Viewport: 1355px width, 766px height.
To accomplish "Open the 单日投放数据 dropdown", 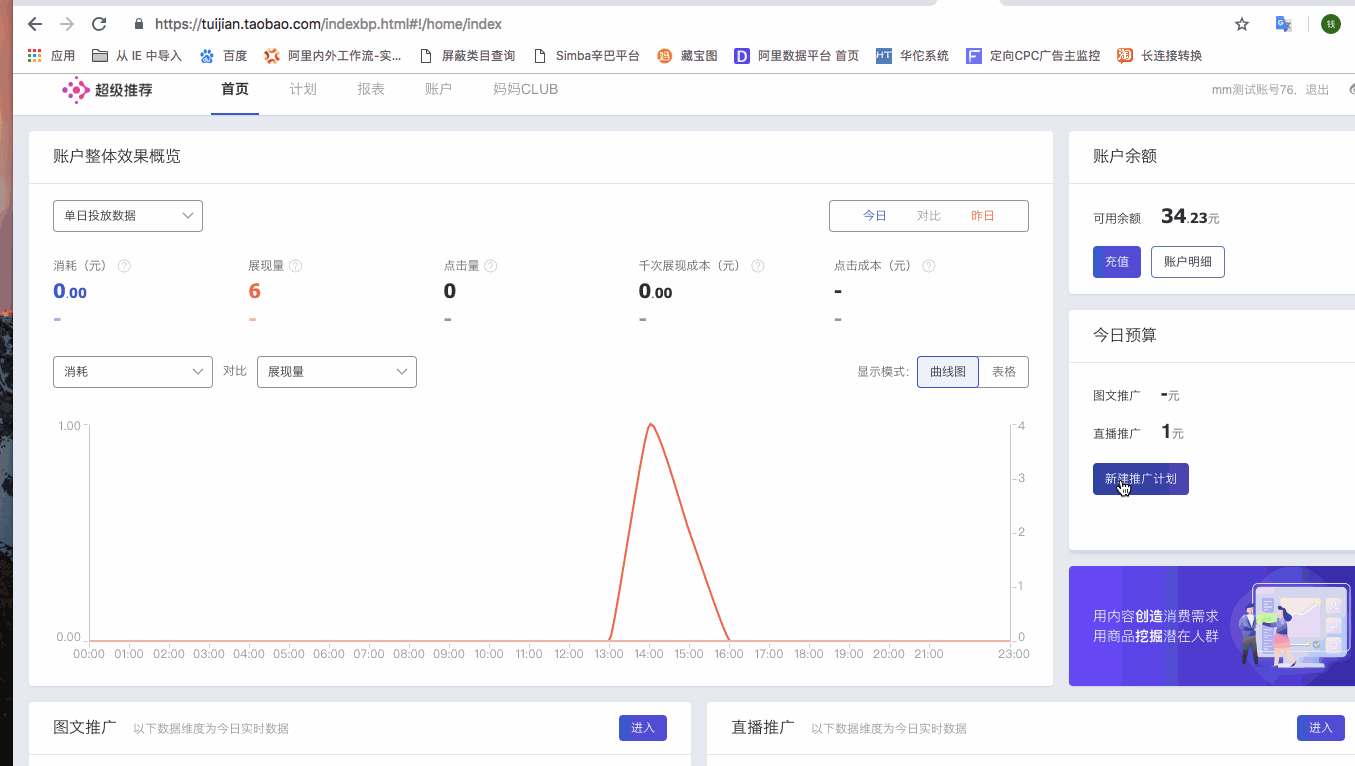I will coord(127,215).
